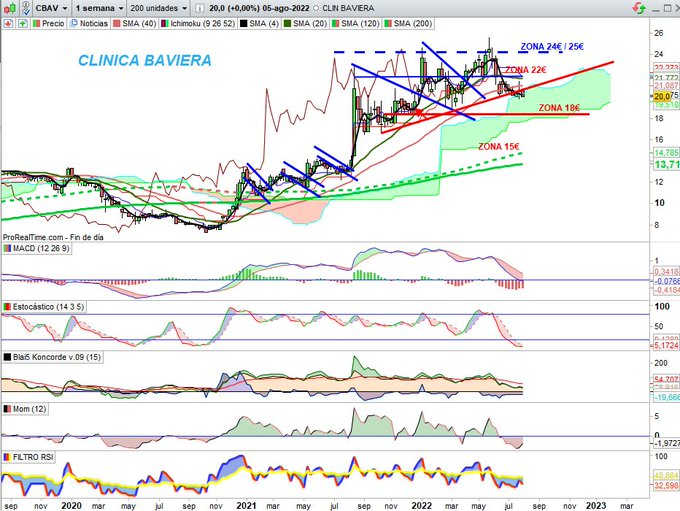The image size is (680, 511).
Task: Click the Blai5 Koncorde indicator icon
Action: tap(6, 356)
